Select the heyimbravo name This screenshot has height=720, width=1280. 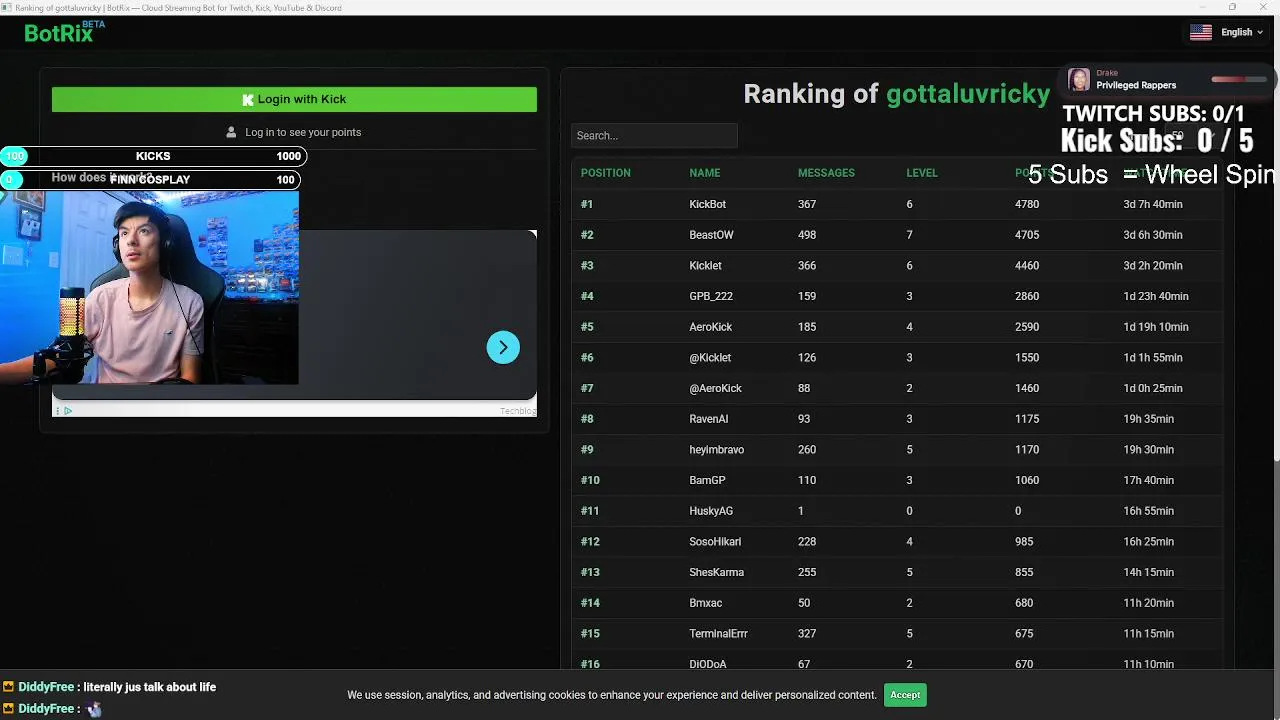(x=717, y=450)
